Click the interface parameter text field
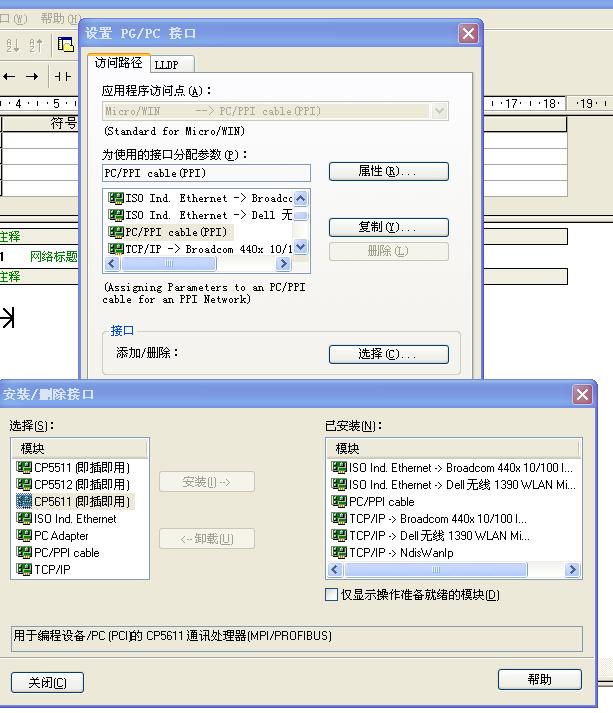 (x=206, y=173)
